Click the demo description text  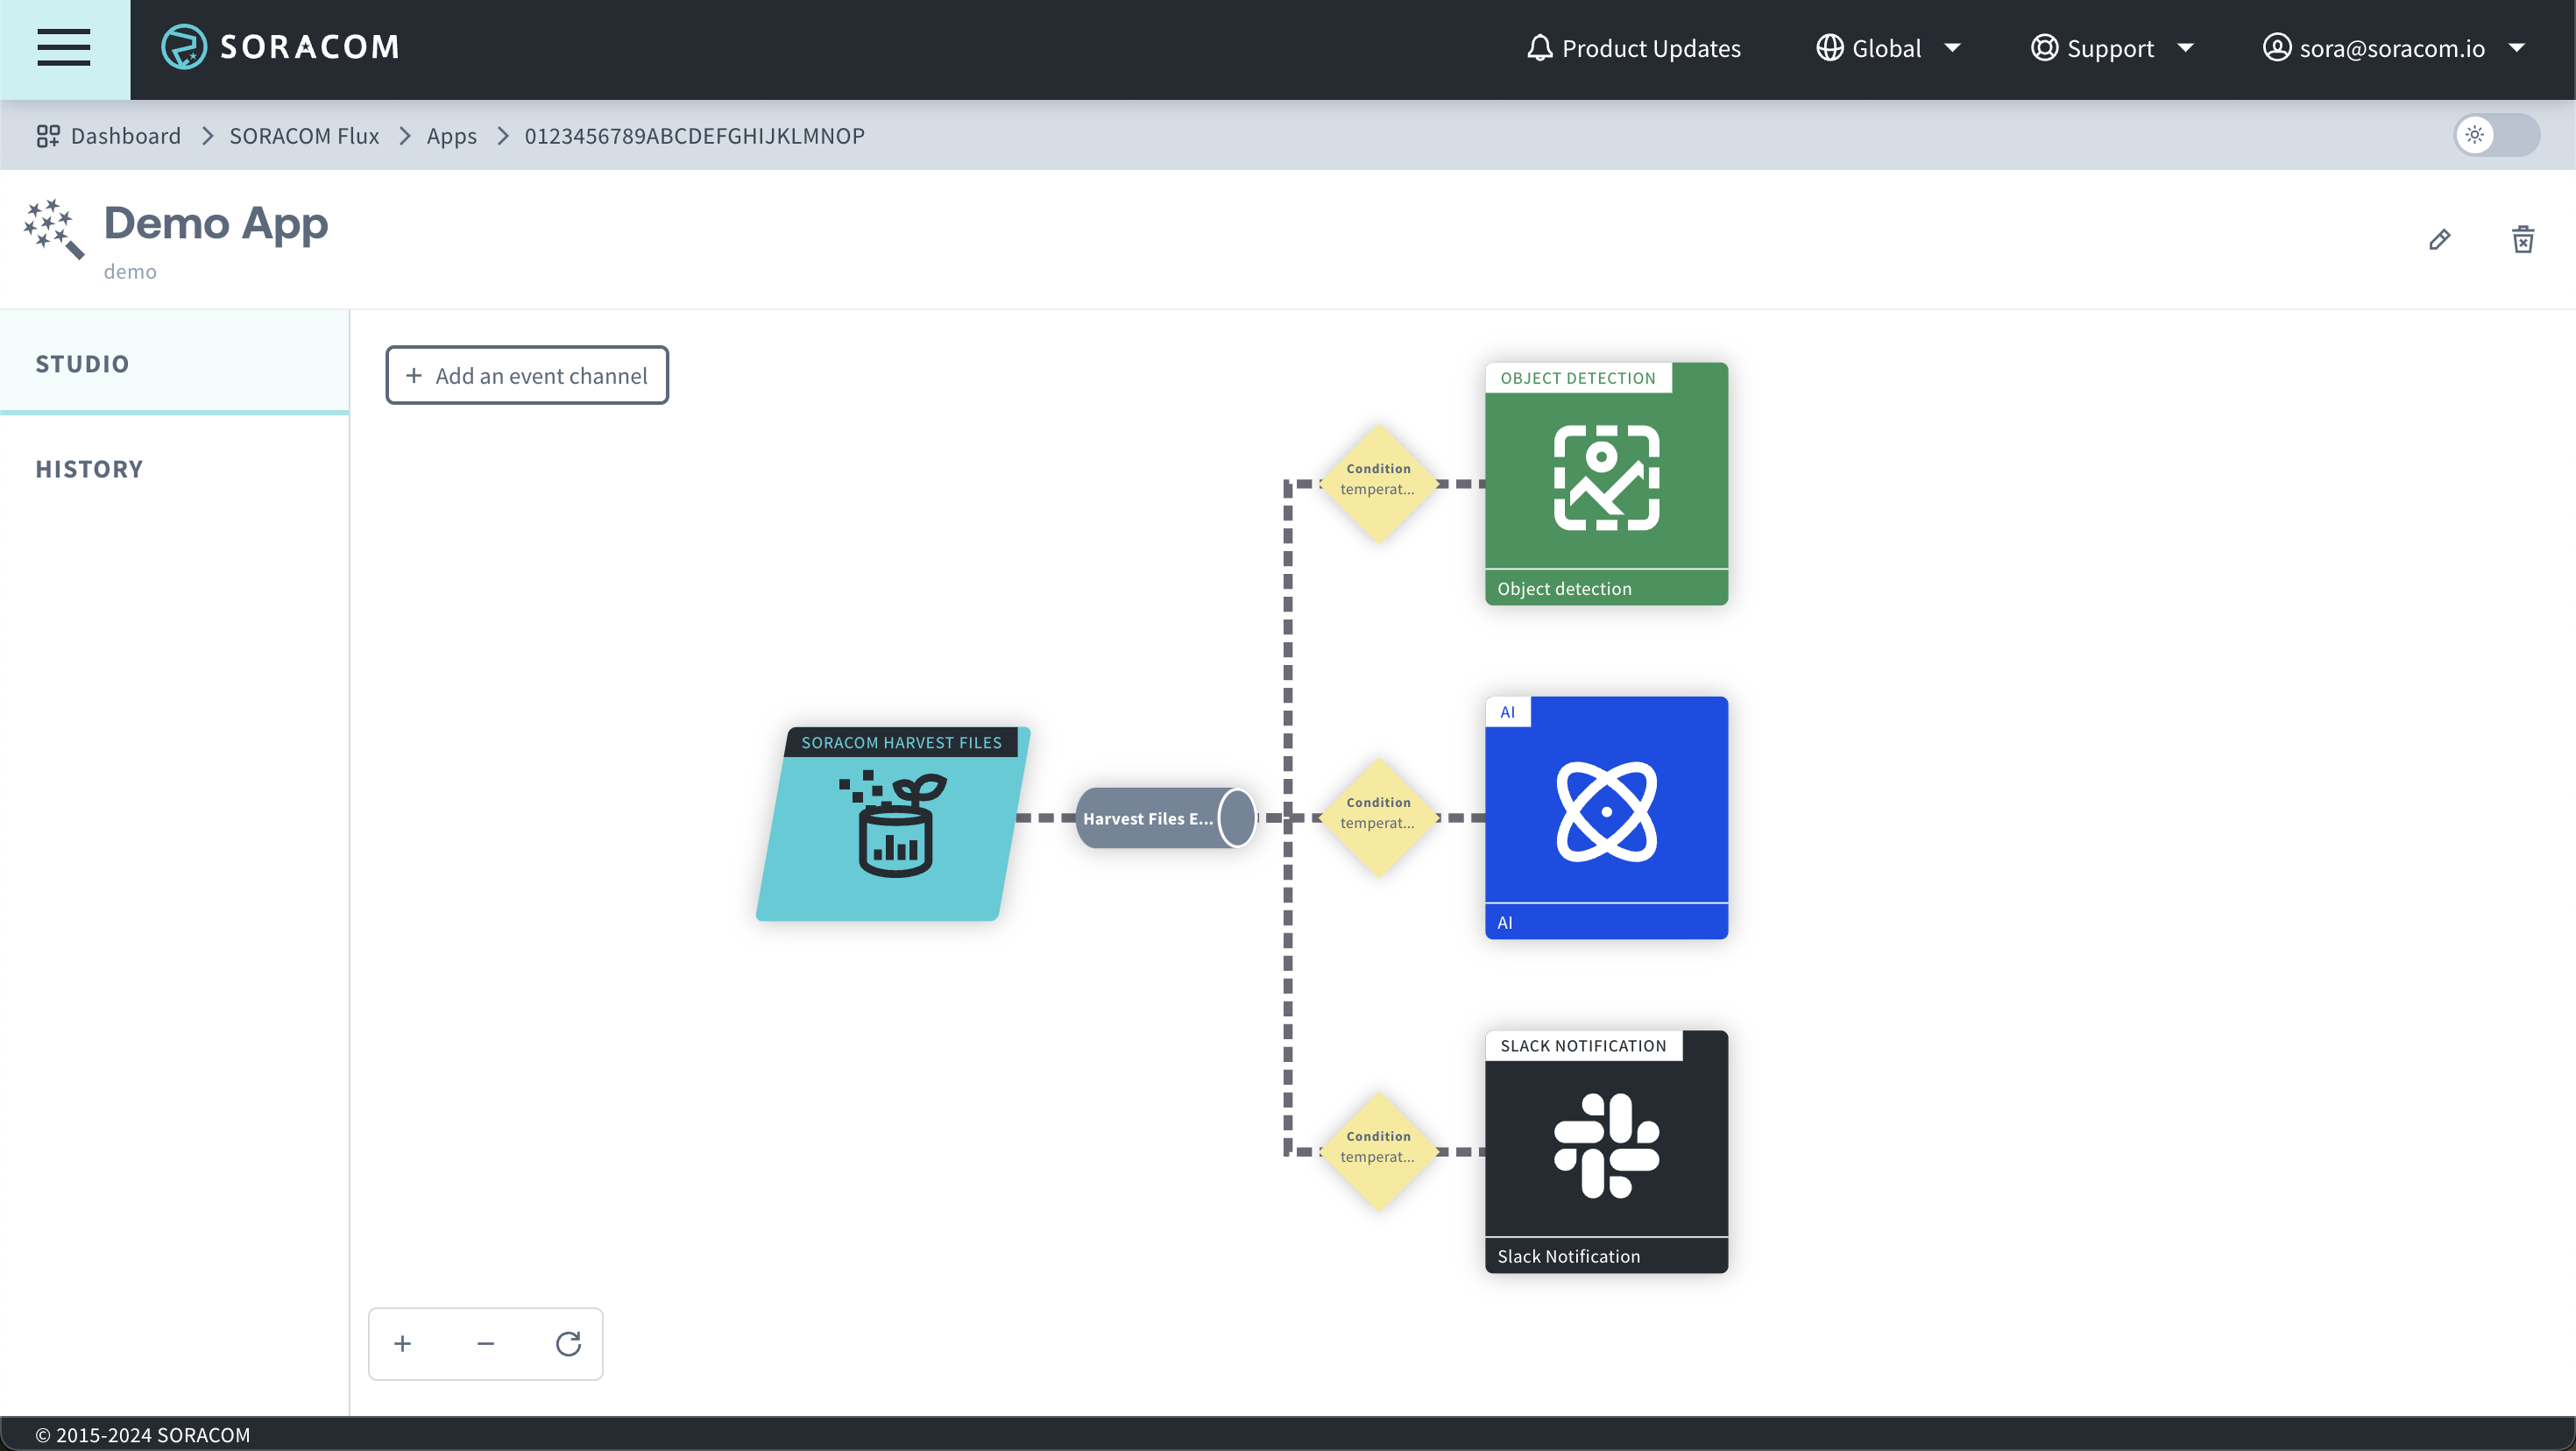(130, 272)
